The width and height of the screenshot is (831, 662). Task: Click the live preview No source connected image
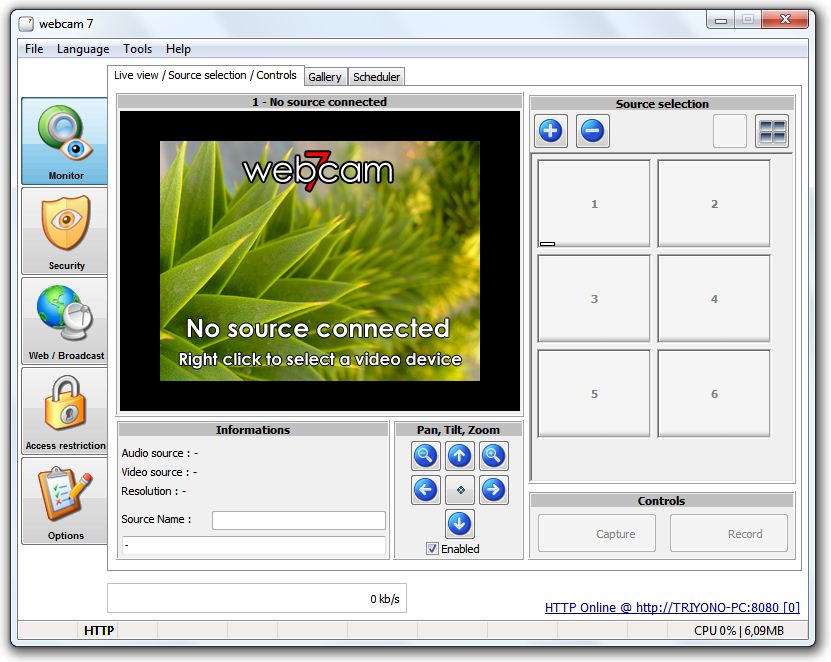tap(320, 261)
